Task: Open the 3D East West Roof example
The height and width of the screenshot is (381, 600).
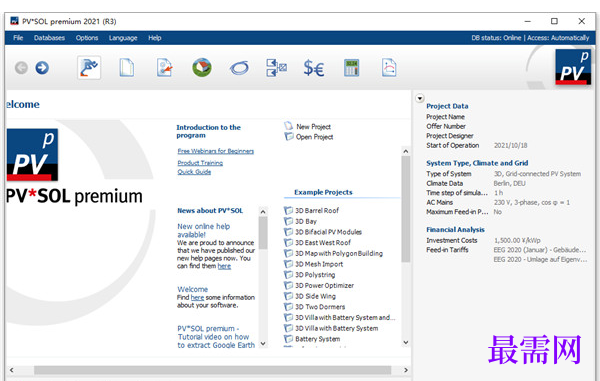Action: [x=323, y=243]
